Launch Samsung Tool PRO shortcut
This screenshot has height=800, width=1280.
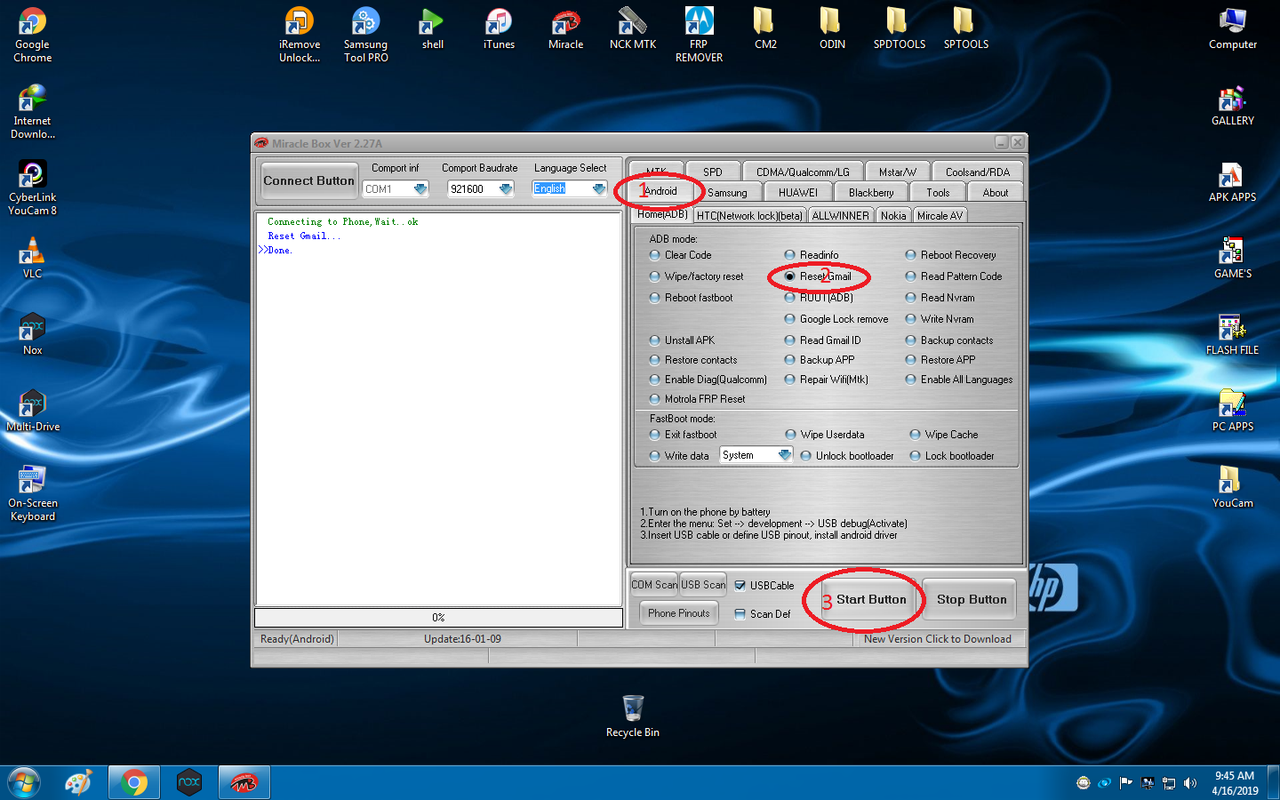click(366, 35)
